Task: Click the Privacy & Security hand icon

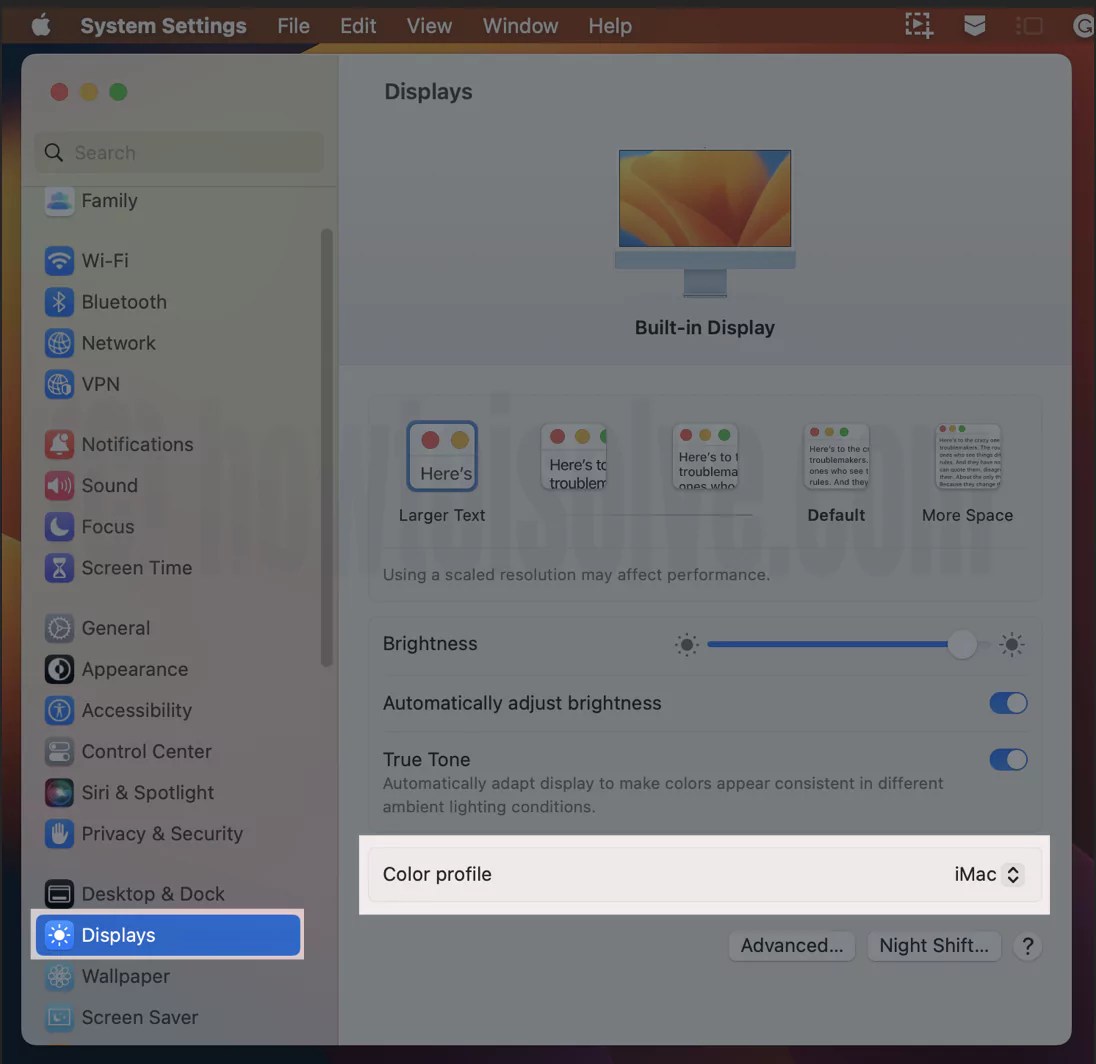Action: tap(59, 834)
